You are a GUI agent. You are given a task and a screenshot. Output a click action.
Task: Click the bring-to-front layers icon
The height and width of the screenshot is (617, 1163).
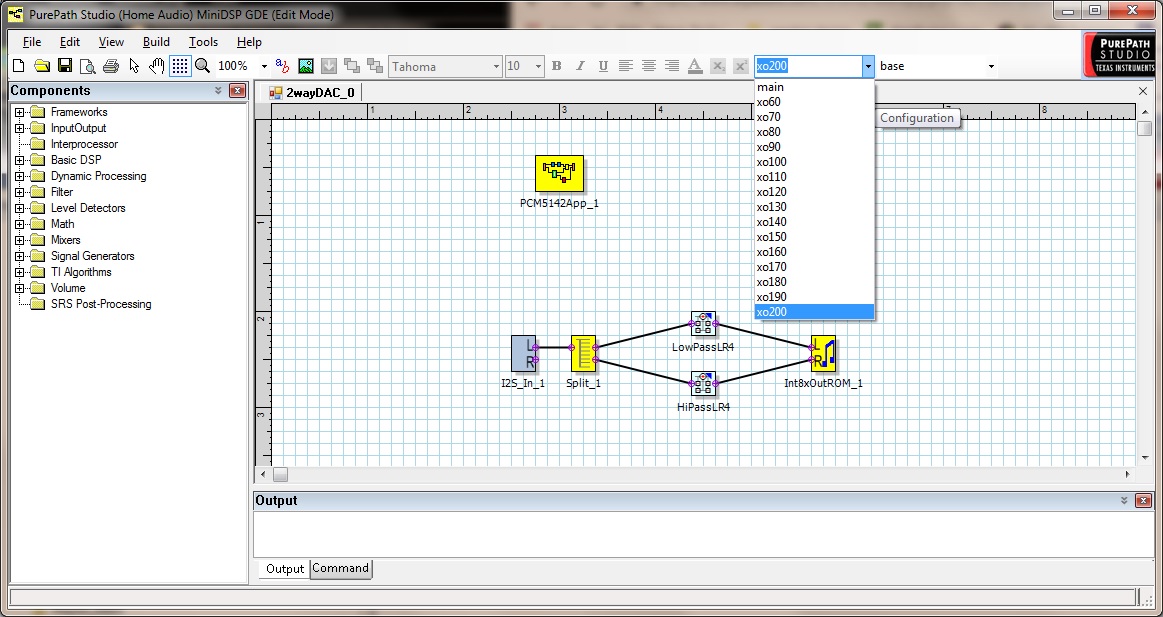point(352,66)
